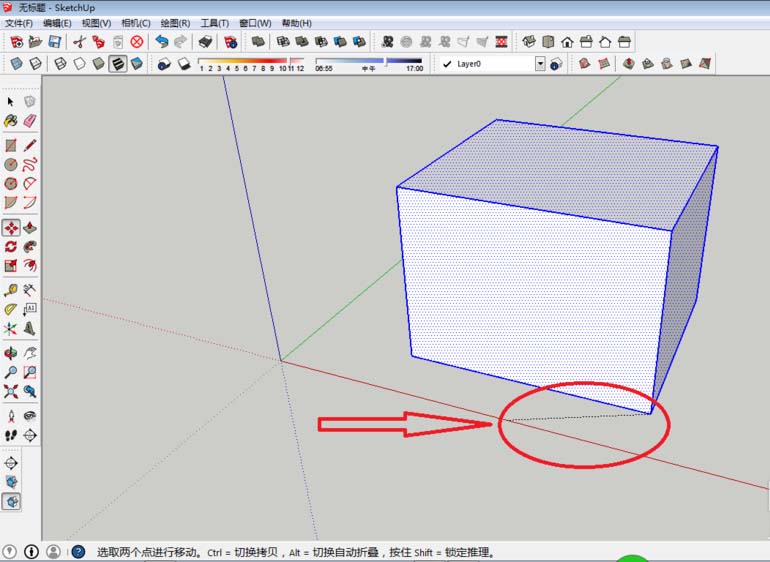This screenshot has width=770, height=562.
Task: Select the Freehand squiggle tool
Action: pyautogui.click(x=30, y=165)
